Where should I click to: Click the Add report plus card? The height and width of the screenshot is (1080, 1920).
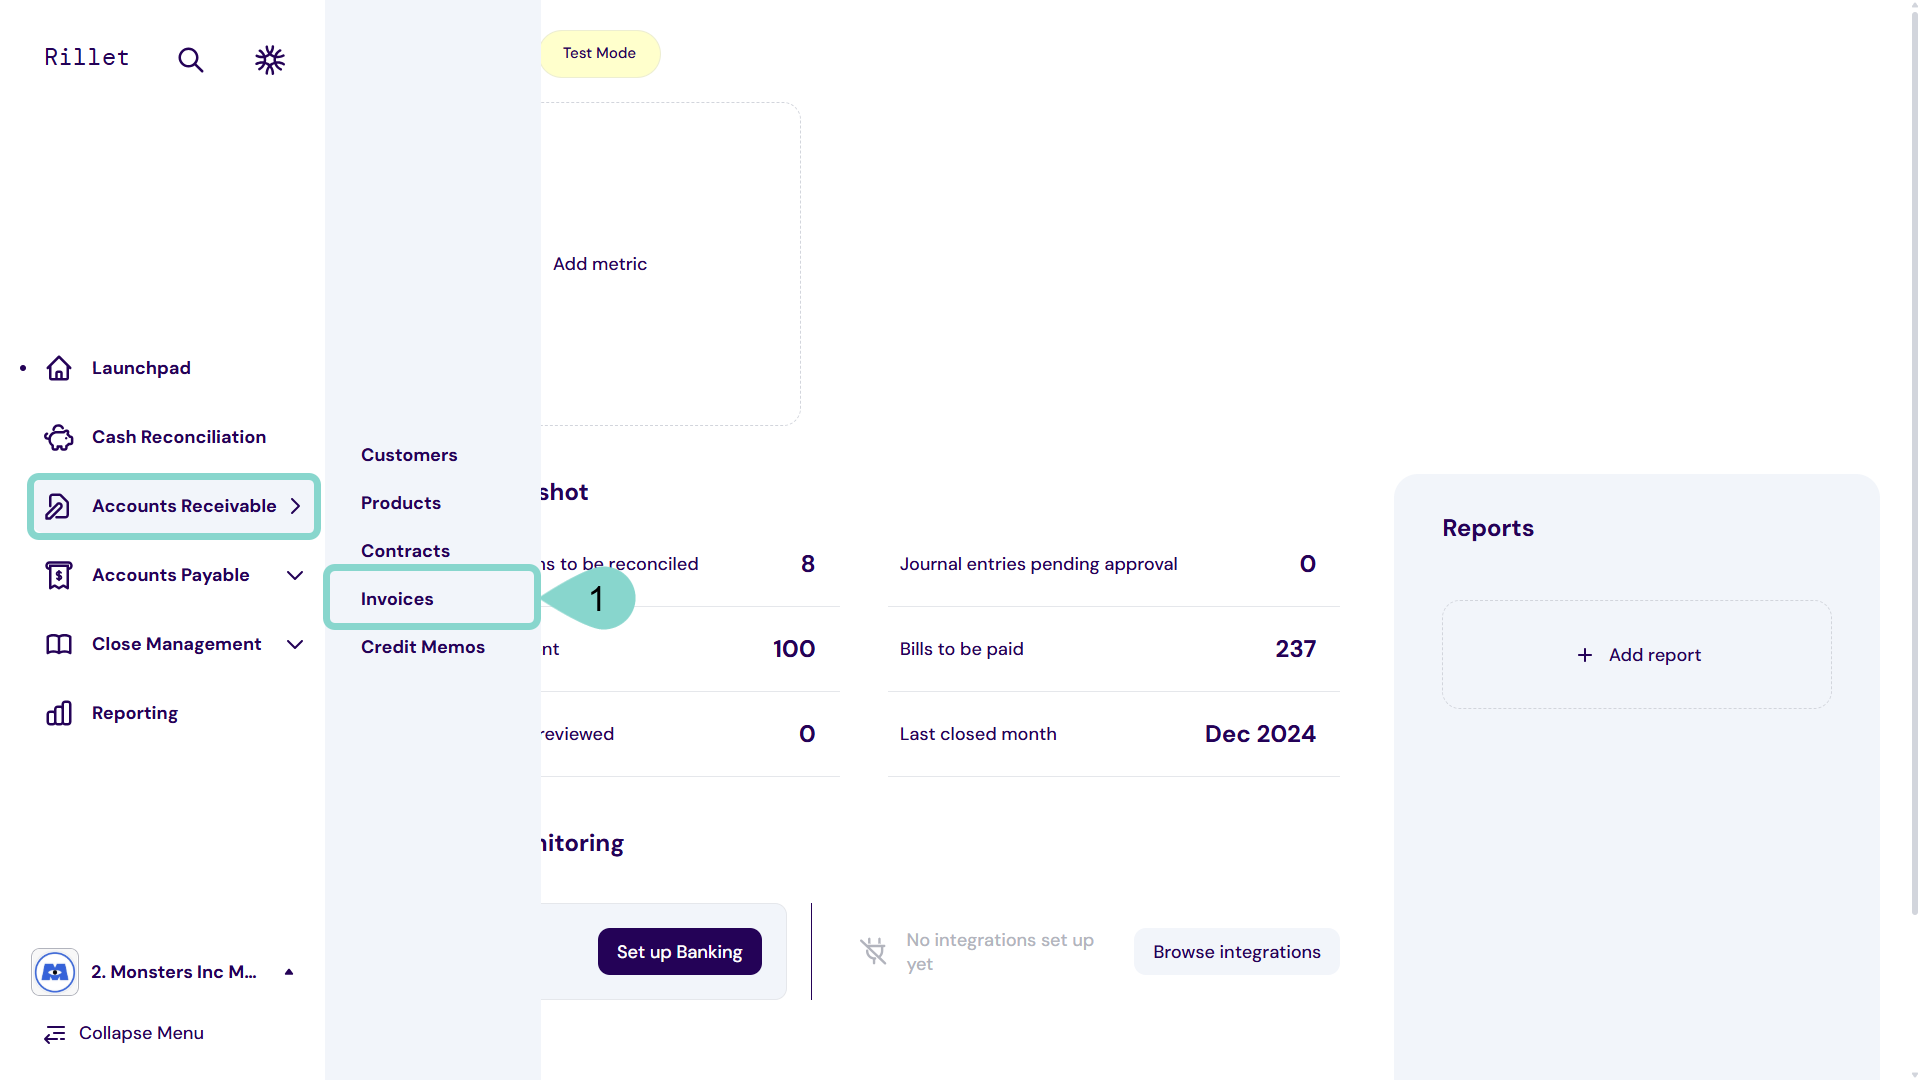click(1637, 655)
